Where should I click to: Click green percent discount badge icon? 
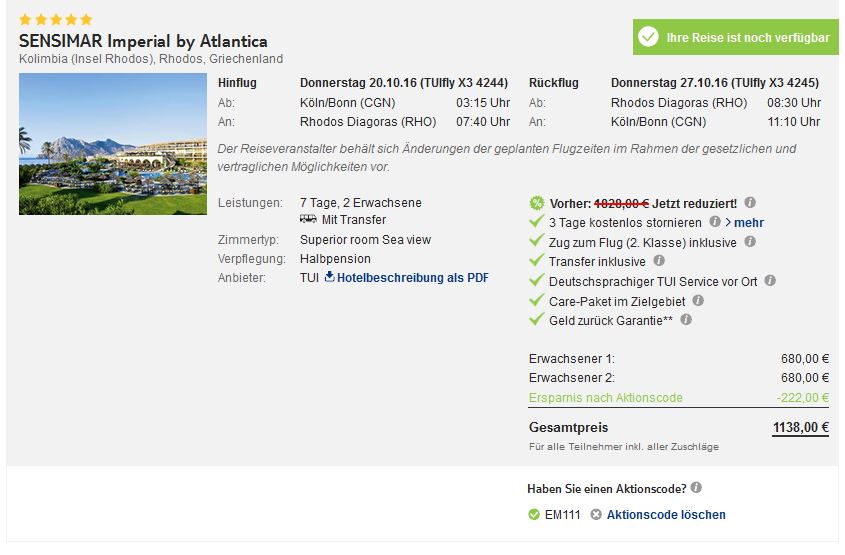(x=537, y=203)
